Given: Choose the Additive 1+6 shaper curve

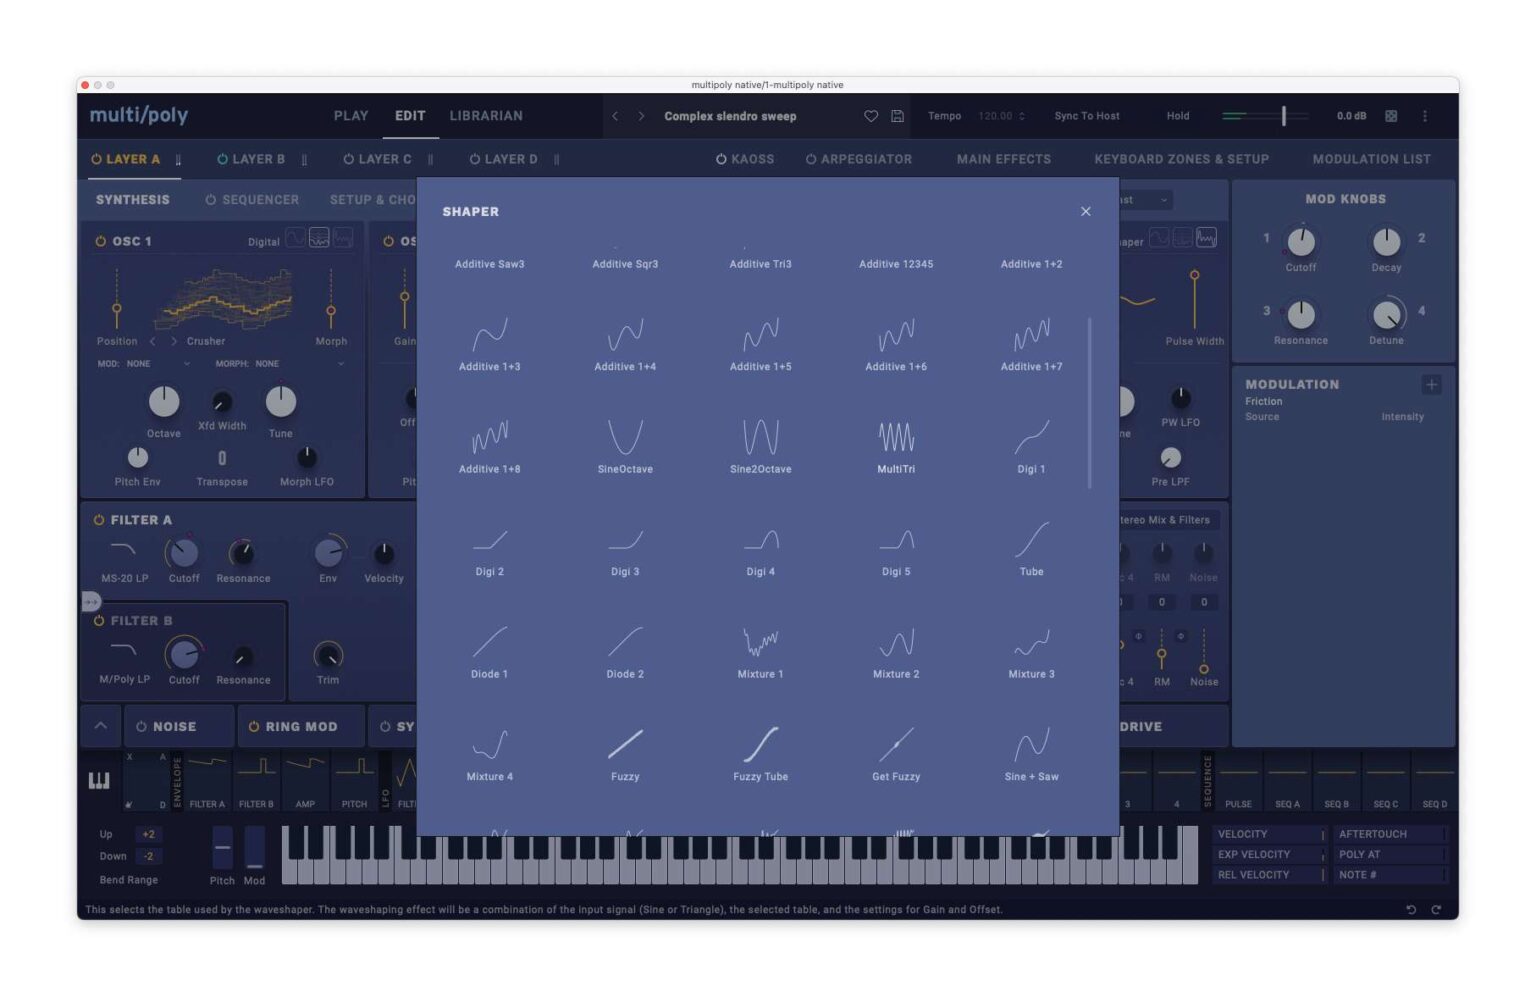Looking at the screenshot, I should 896,343.
